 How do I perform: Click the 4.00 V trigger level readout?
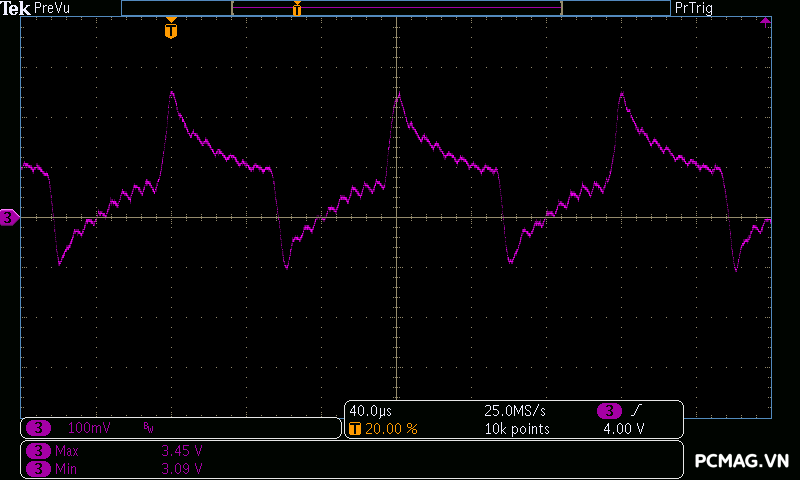[623, 428]
